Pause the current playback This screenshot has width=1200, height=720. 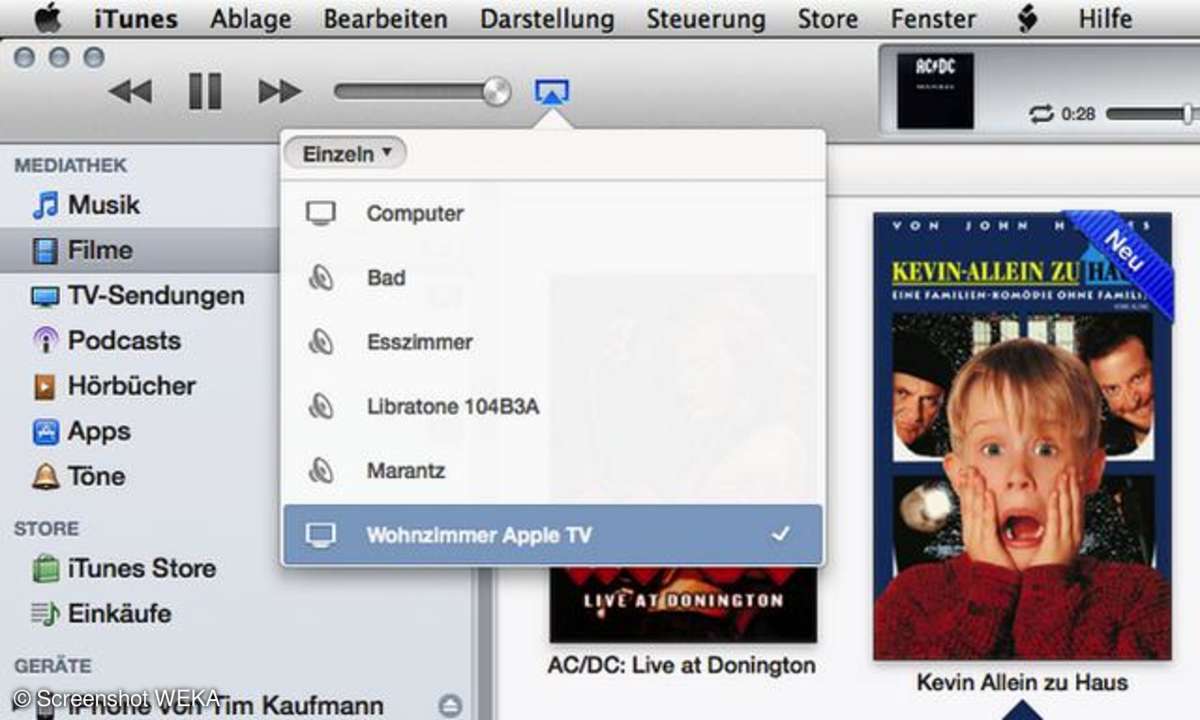tap(205, 92)
